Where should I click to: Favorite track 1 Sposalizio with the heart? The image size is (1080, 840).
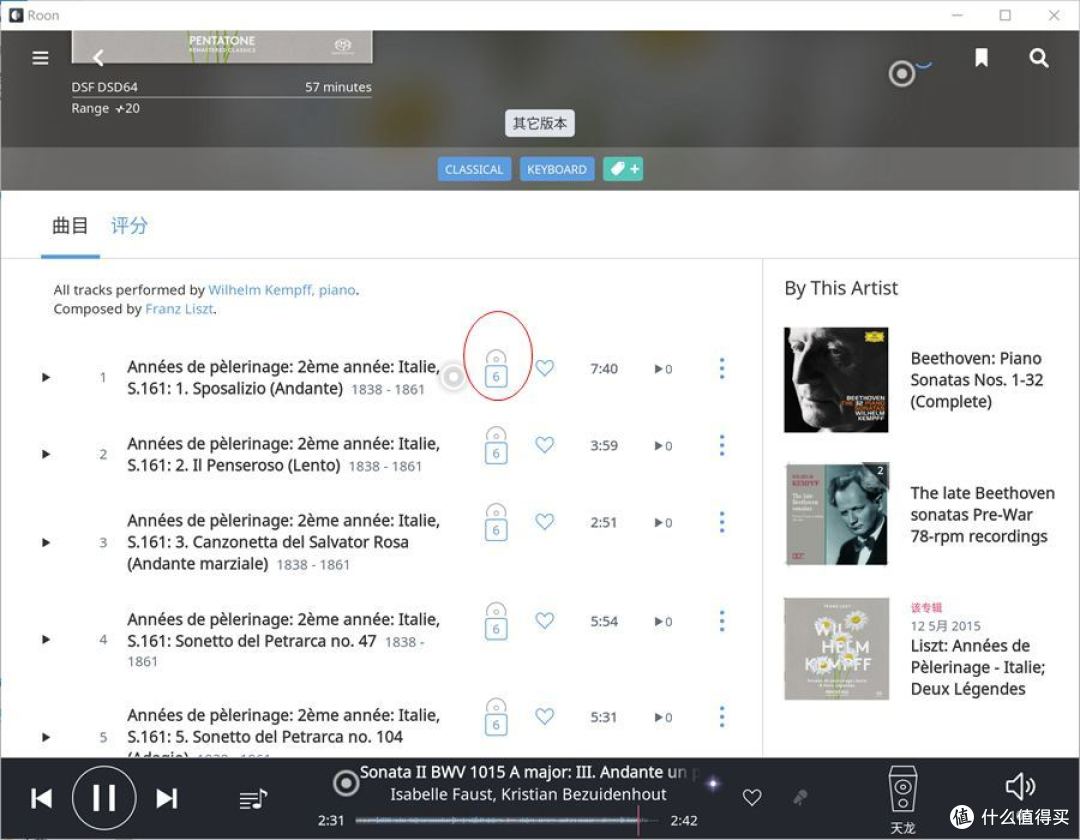tap(545, 368)
